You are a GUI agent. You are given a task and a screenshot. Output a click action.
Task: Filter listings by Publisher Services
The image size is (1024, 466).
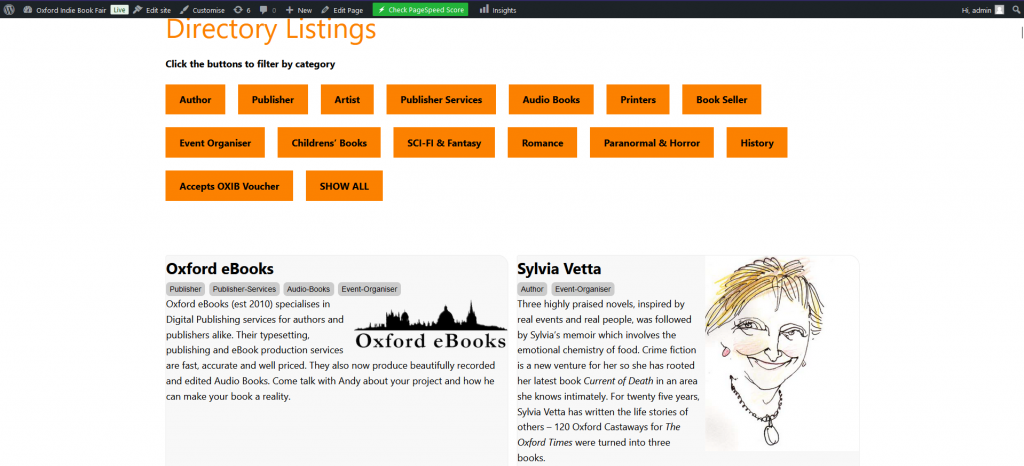tap(441, 100)
